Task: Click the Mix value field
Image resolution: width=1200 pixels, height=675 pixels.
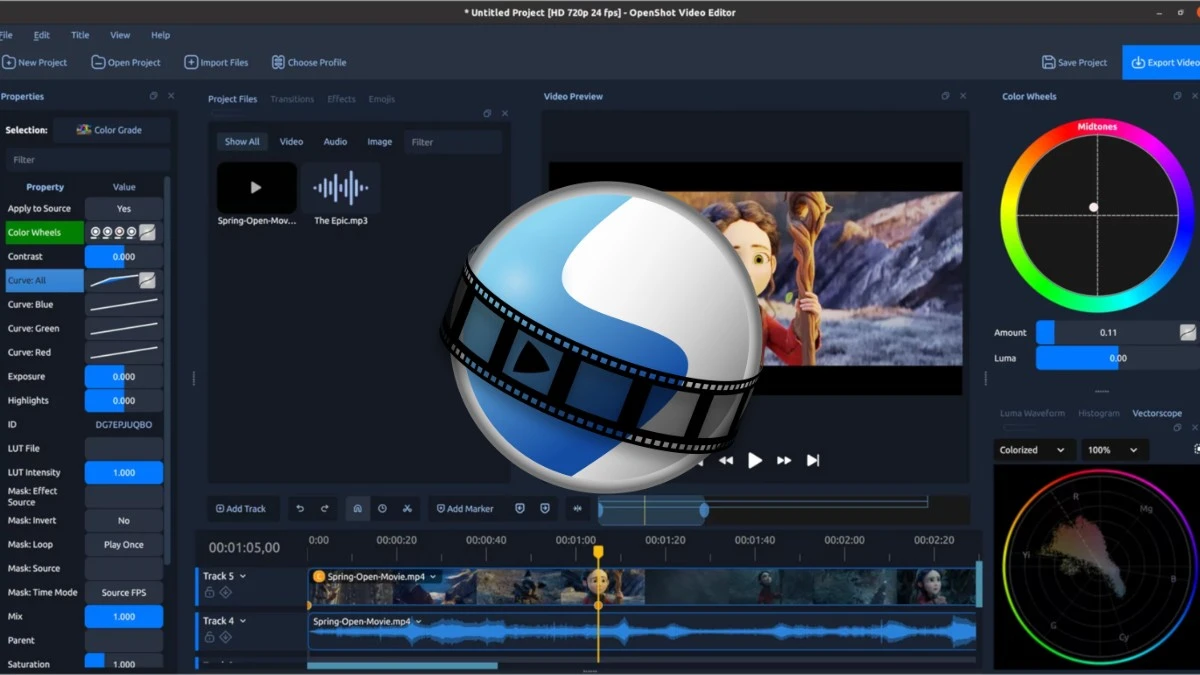Action: pyautogui.click(x=124, y=617)
